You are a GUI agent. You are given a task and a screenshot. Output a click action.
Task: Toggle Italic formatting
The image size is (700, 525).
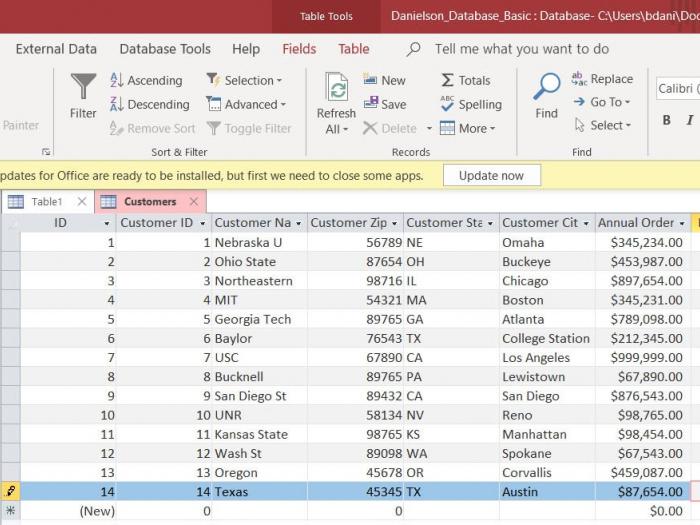click(689, 120)
